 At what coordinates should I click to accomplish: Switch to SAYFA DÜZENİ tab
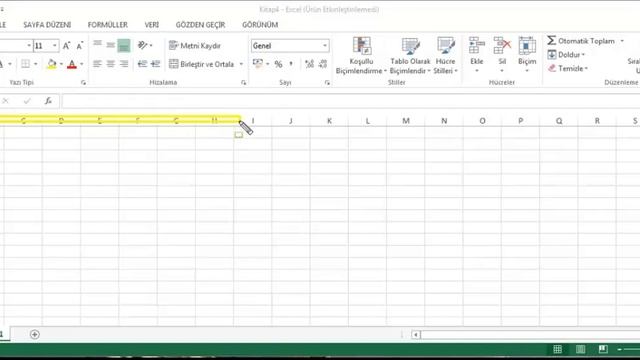[x=47, y=25]
